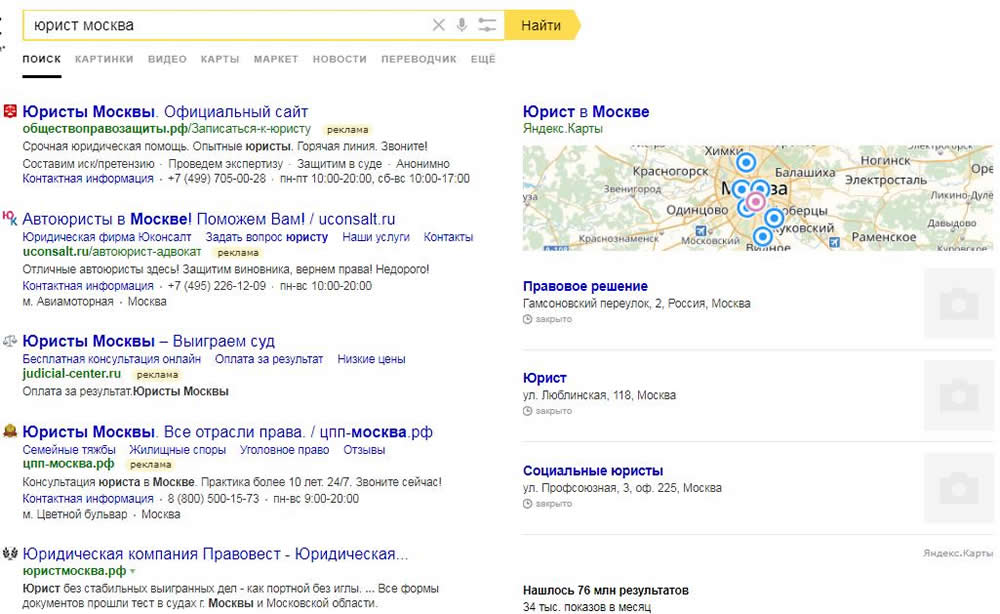
Task: Click the scales favicon beside Выиграем суд result
Action: click(10, 342)
